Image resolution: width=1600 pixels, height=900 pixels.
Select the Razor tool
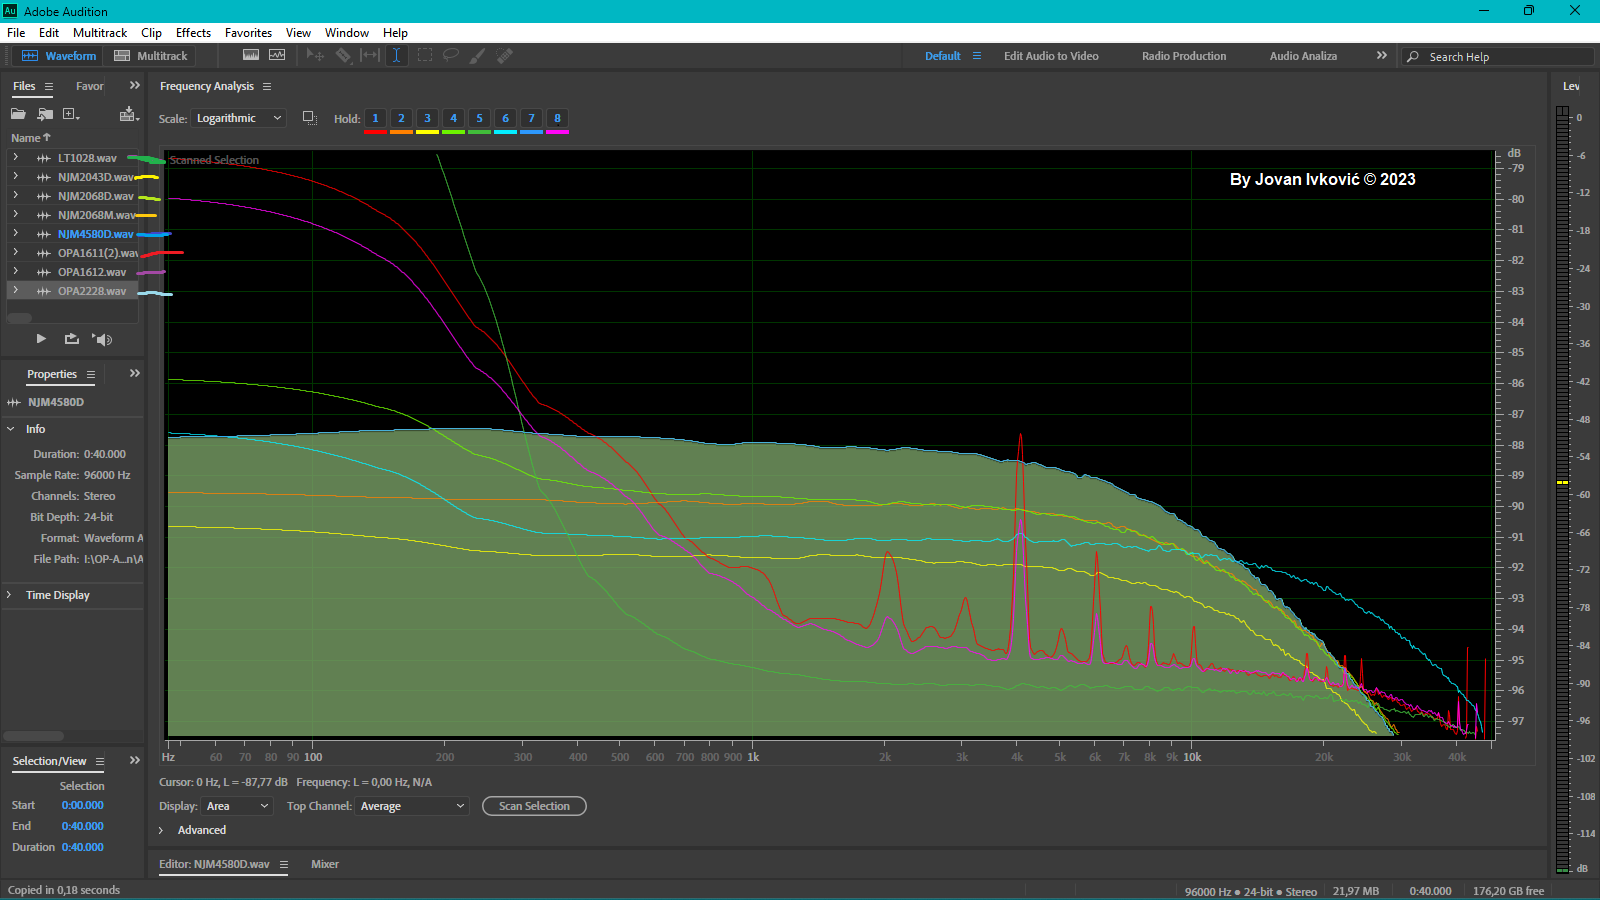tap(343, 55)
